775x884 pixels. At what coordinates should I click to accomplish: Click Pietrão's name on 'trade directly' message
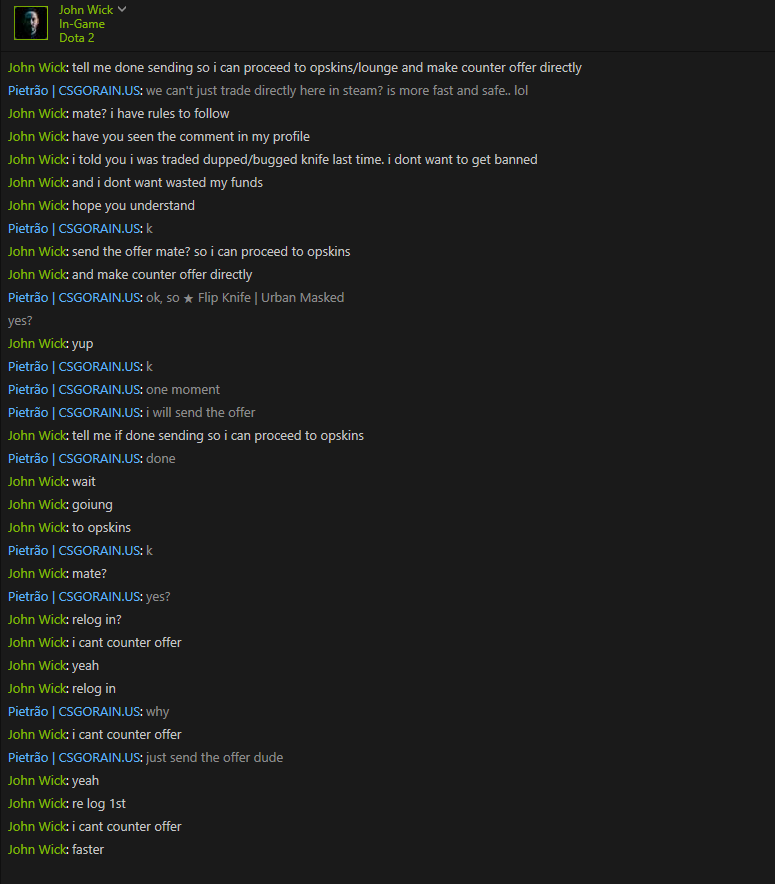click(74, 91)
